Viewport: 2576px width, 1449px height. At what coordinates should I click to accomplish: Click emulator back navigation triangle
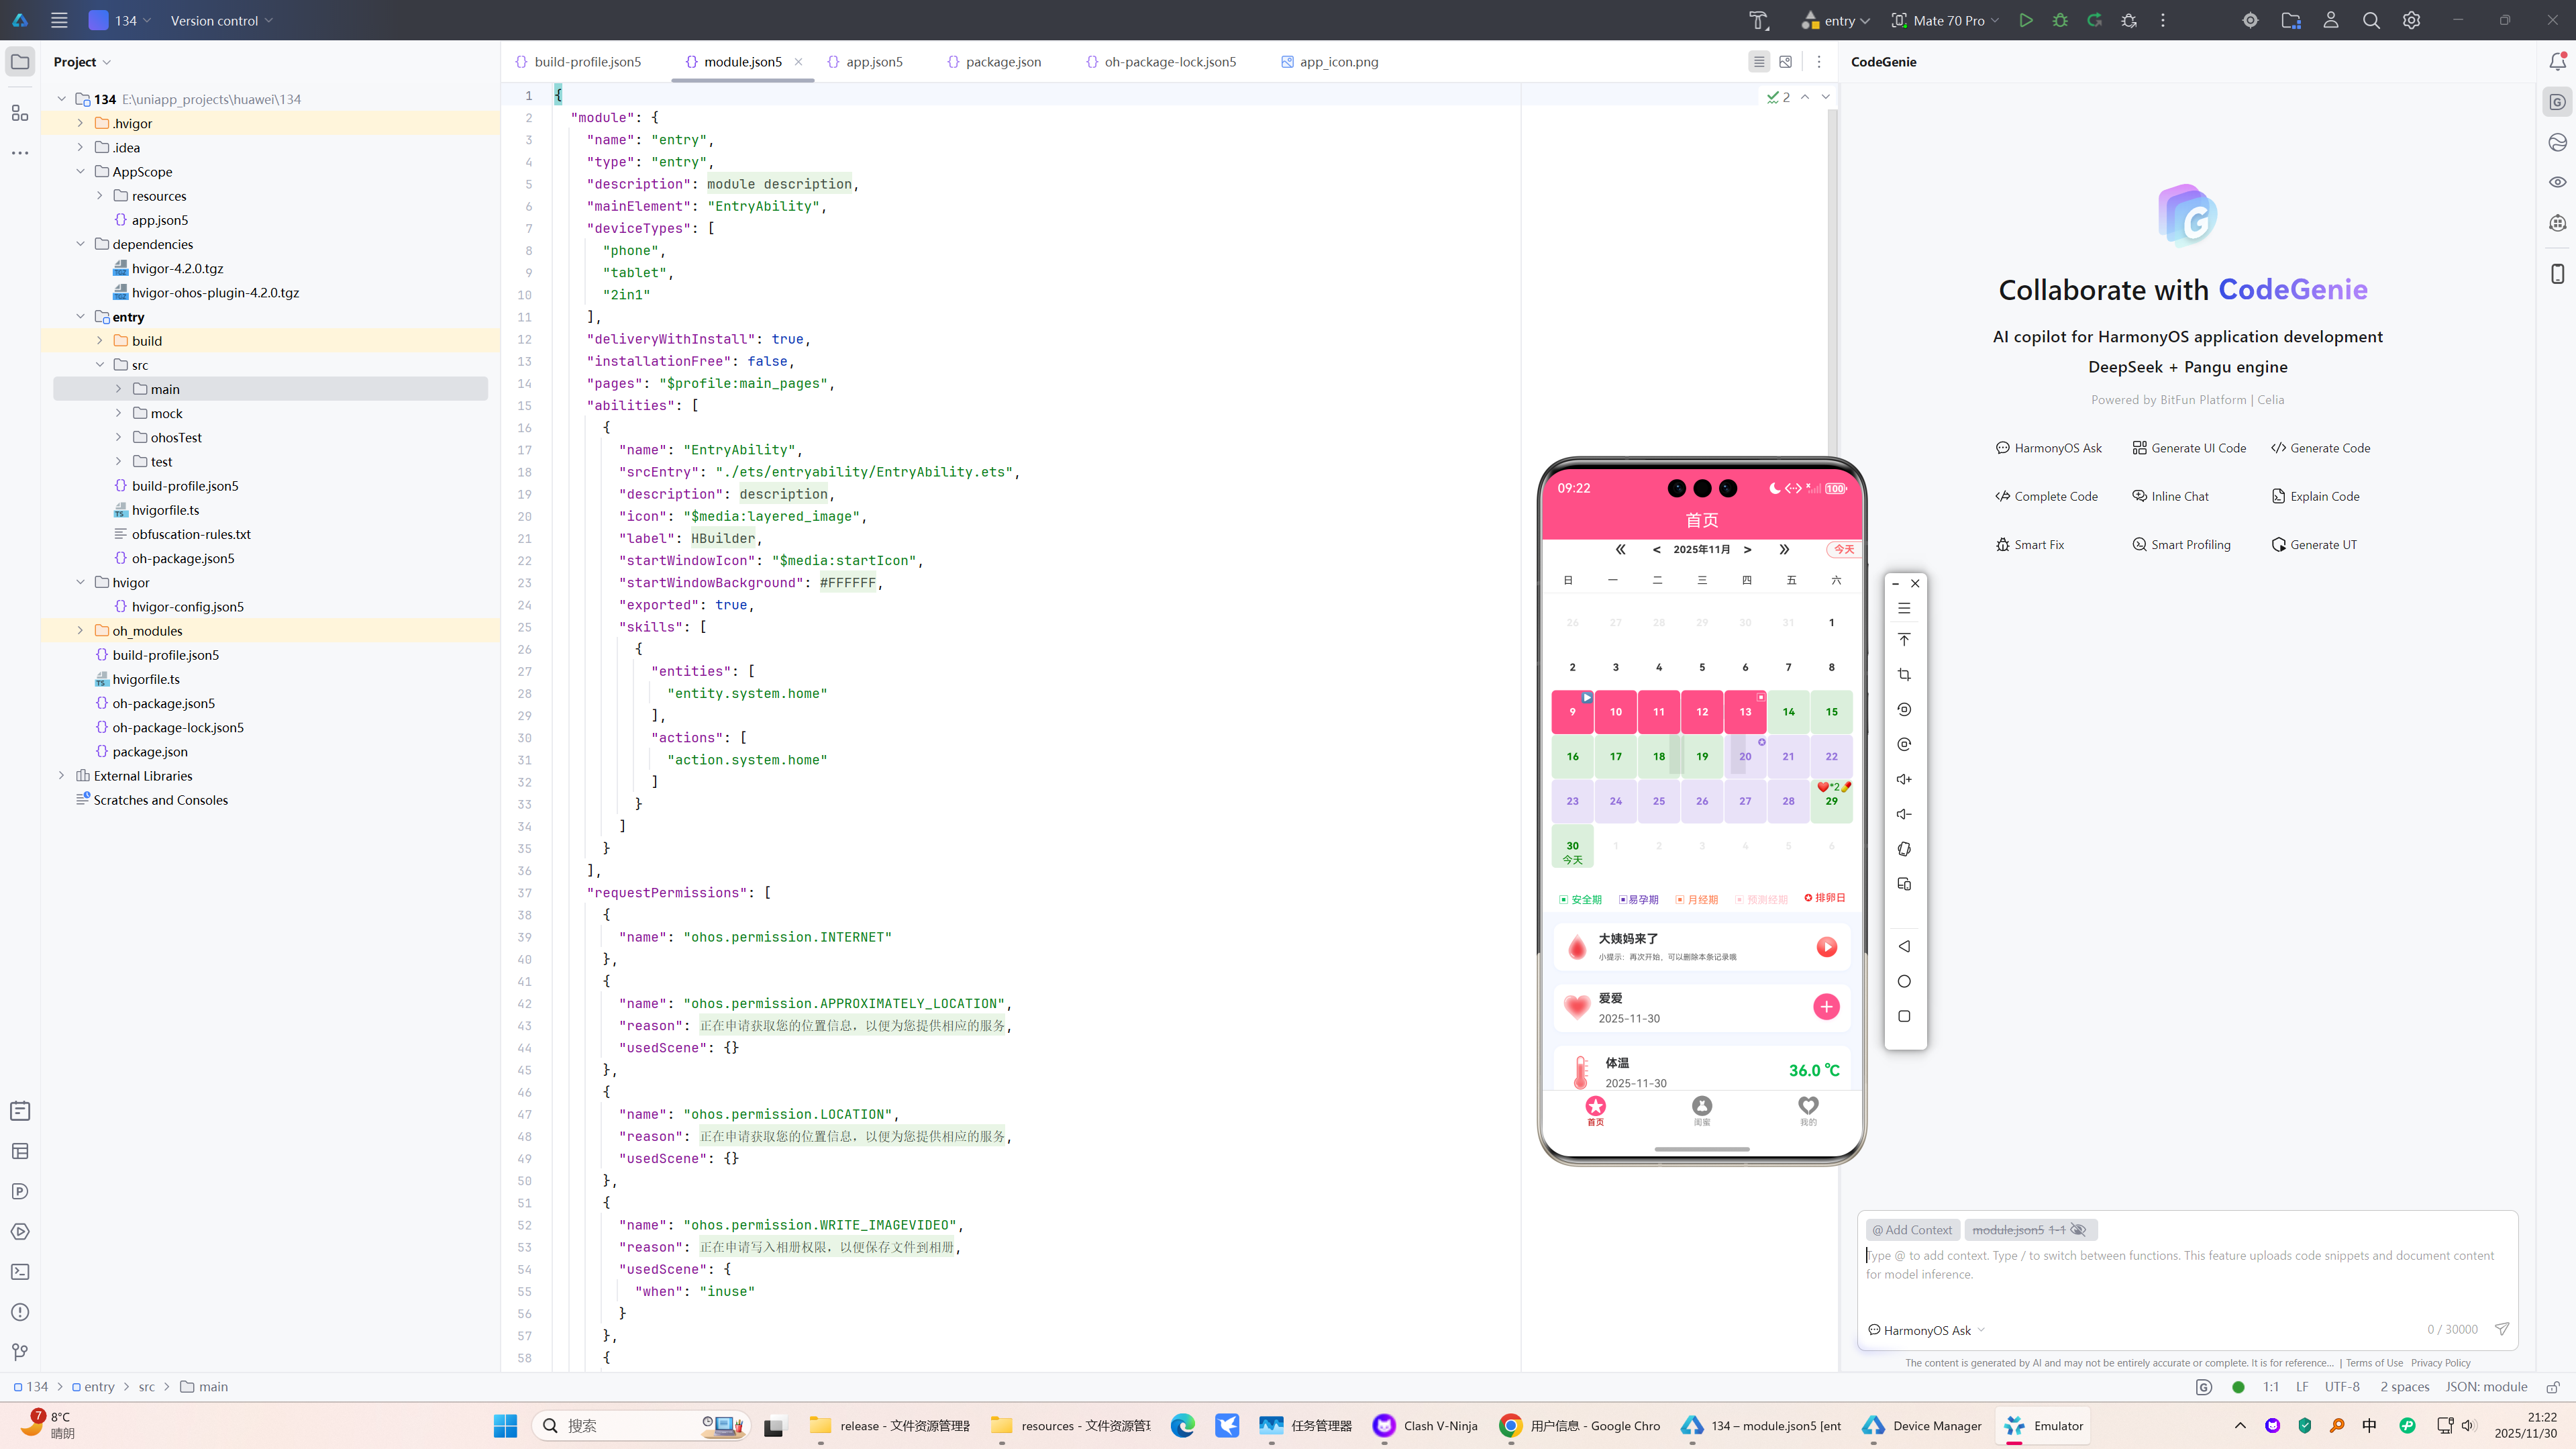tap(1904, 946)
